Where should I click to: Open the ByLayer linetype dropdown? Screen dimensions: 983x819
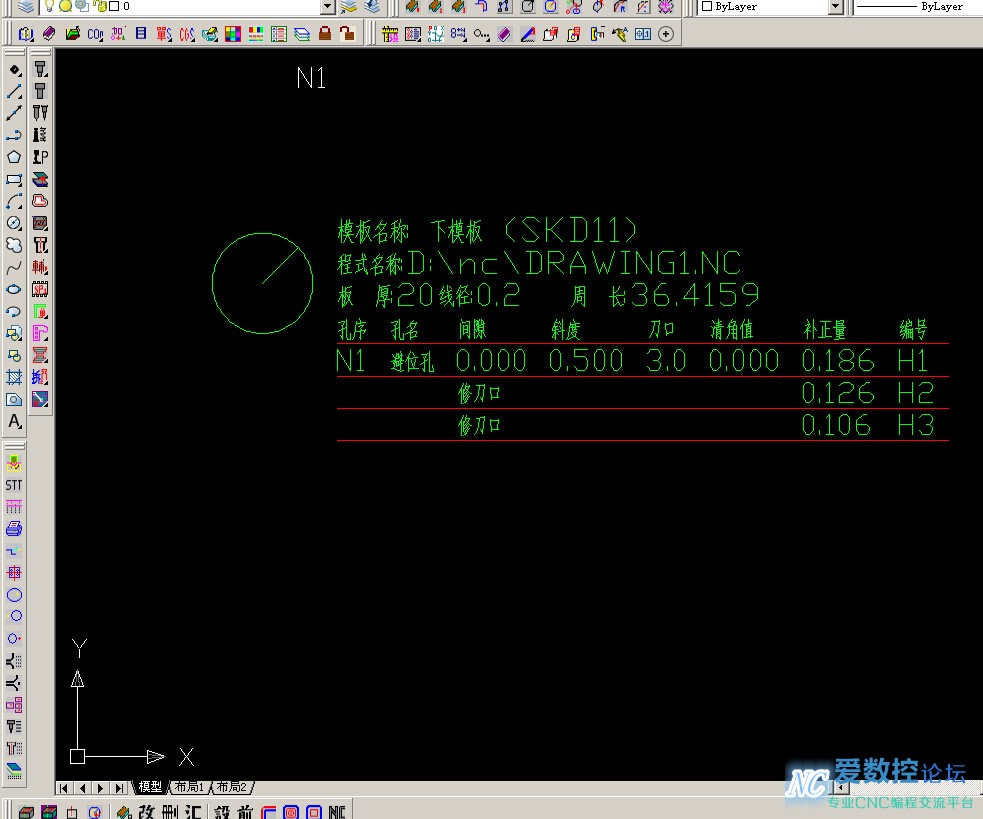coord(917,7)
